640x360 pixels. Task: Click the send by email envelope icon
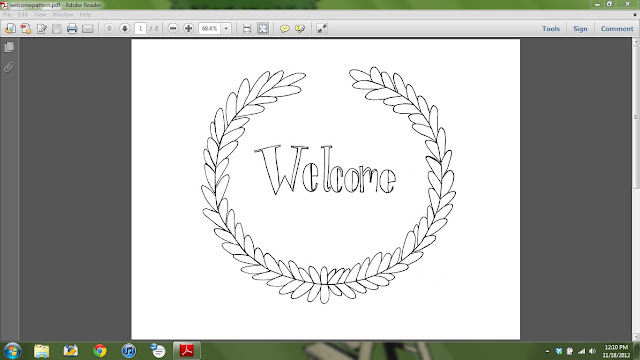[88, 29]
